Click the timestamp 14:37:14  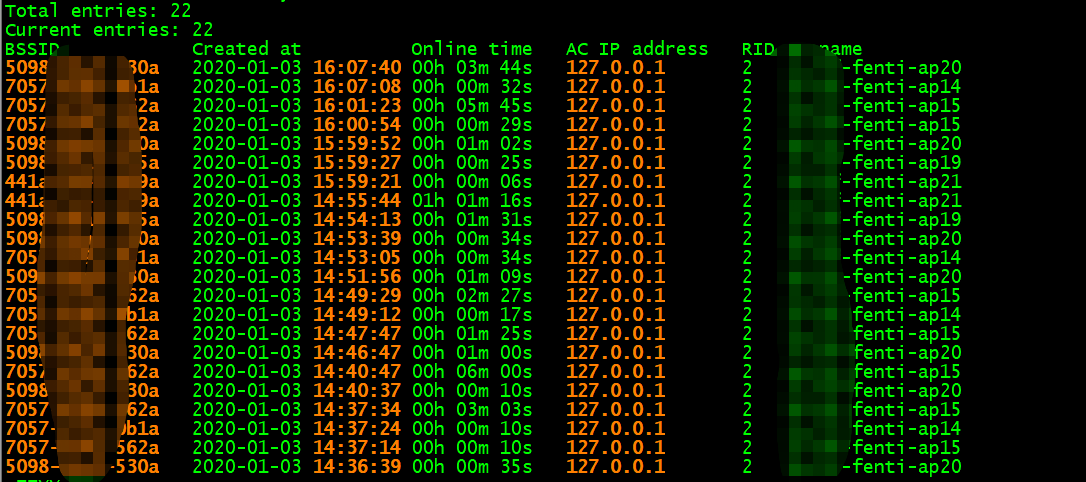point(357,447)
